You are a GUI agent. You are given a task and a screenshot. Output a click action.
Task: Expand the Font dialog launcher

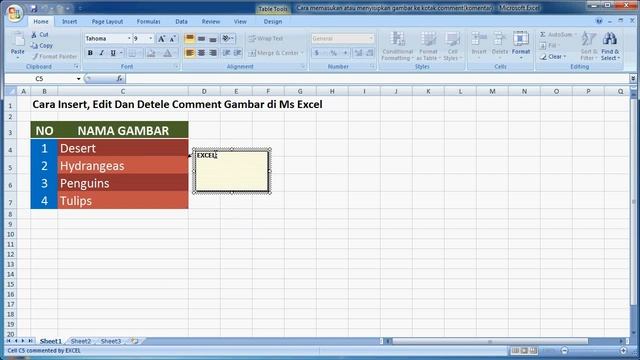(176, 66)
